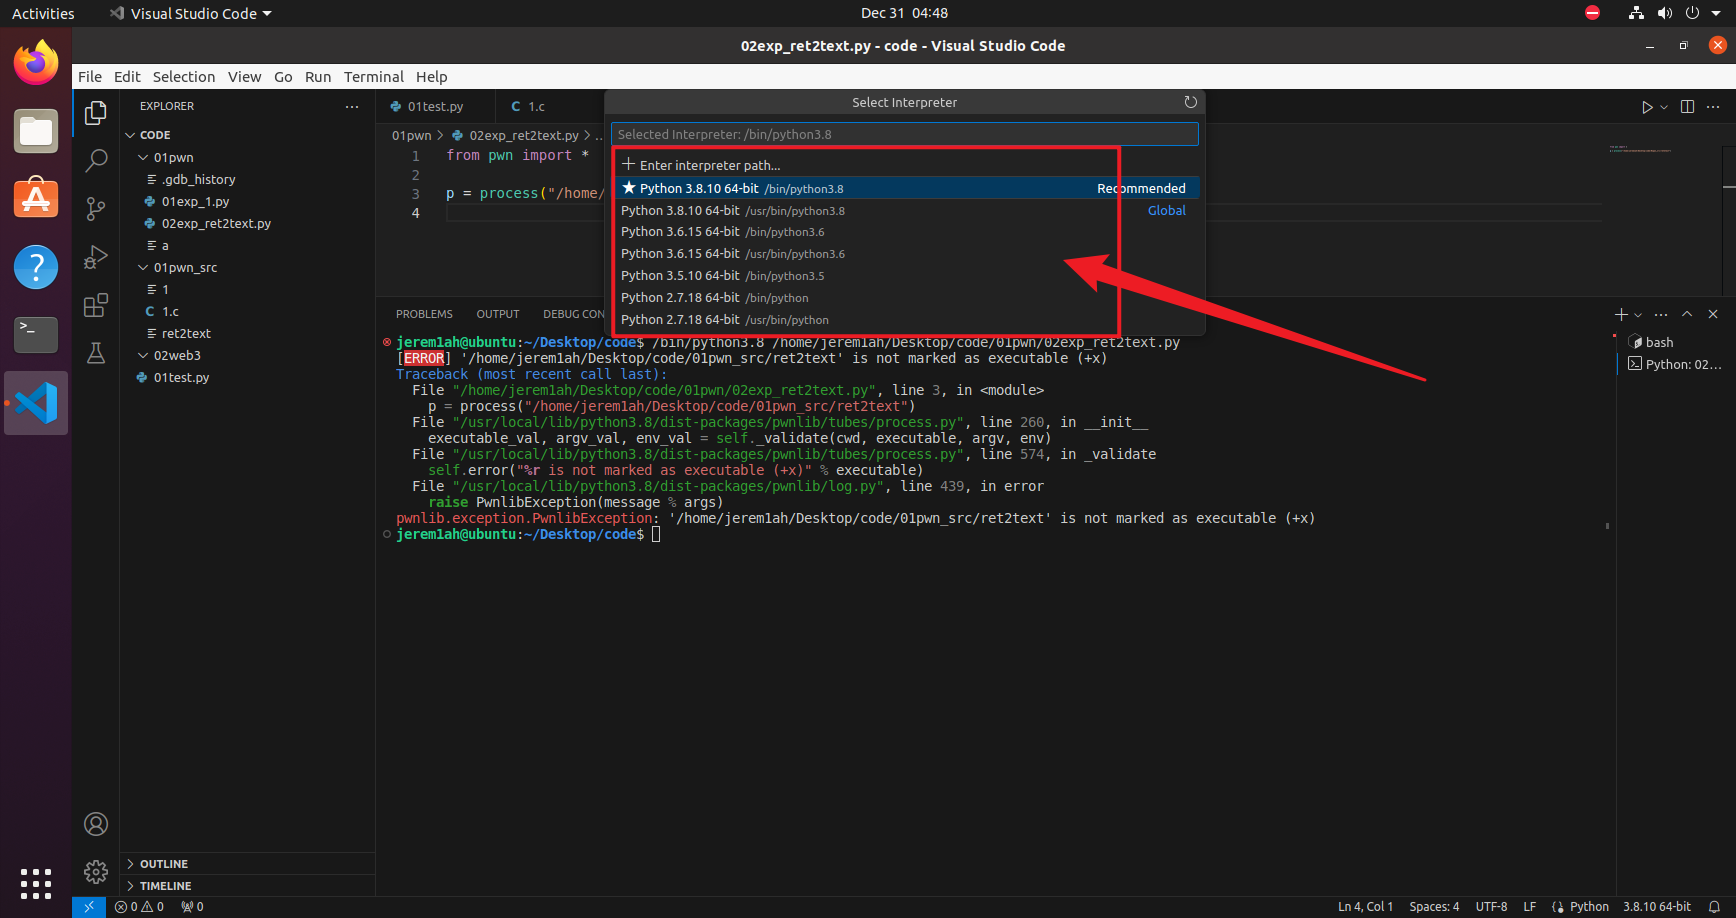
Task: Select recommended Python 3.8.10 /bin/python3.8
Action: (x=905, y=188)
